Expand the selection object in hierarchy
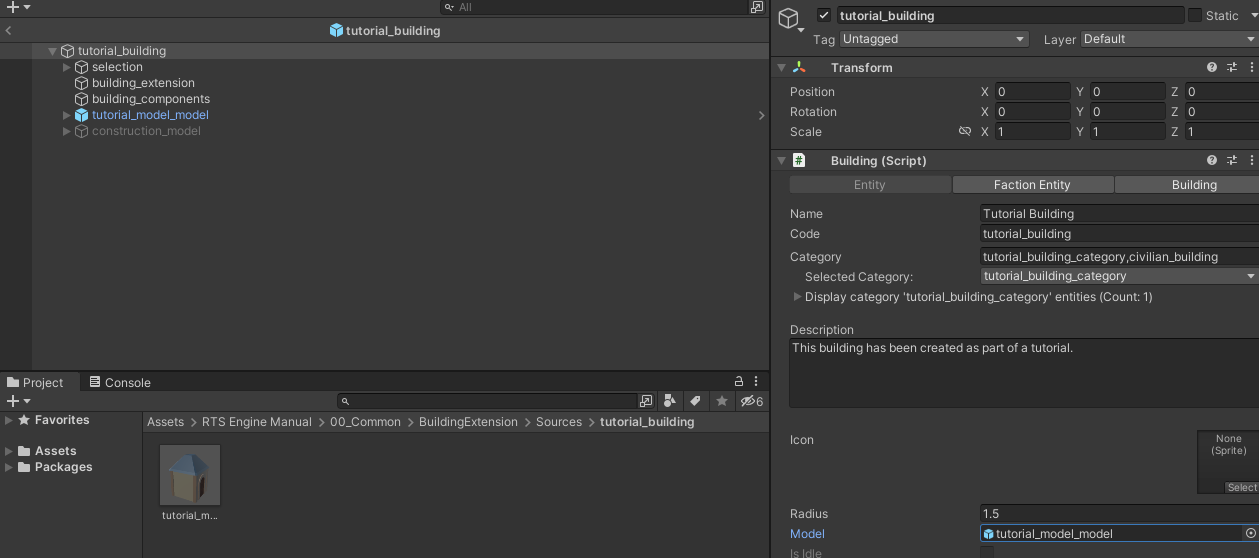 click(x=67, y=67)
